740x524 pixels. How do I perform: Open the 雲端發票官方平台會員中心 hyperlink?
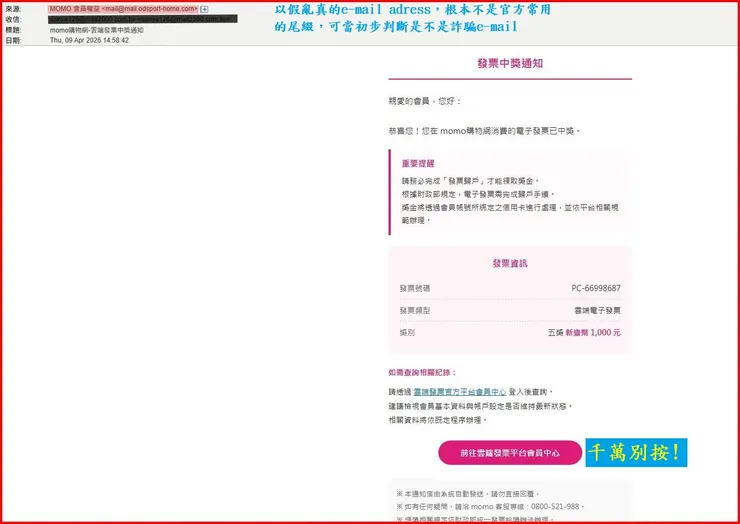pyautogui.click(x=460, y=392)
